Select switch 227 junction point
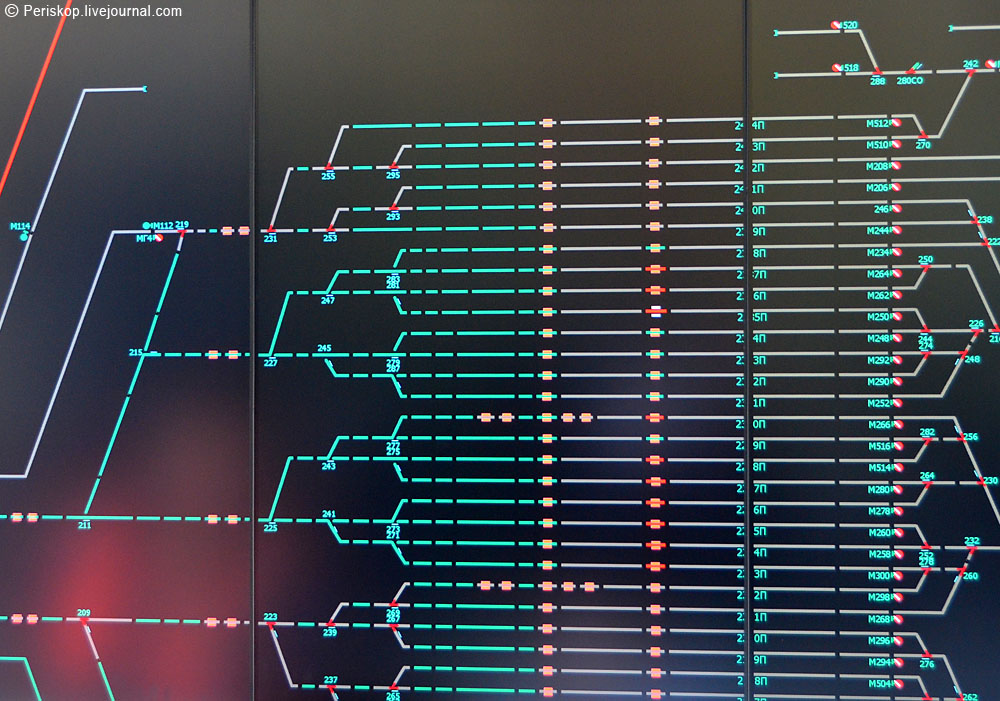Screen dimensions: 1000x701 click(271, 354)
